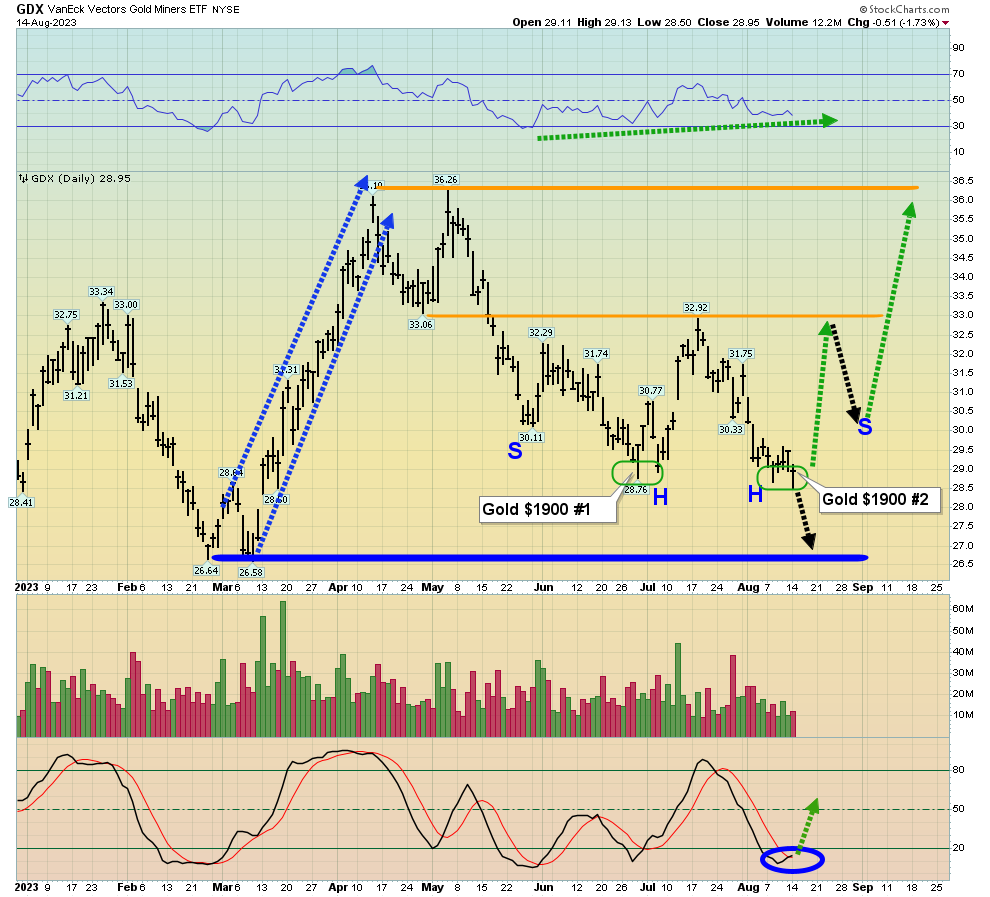Click the 31.21 price label
The width and height of the screenshot is (990, 897).
(76, 395)
